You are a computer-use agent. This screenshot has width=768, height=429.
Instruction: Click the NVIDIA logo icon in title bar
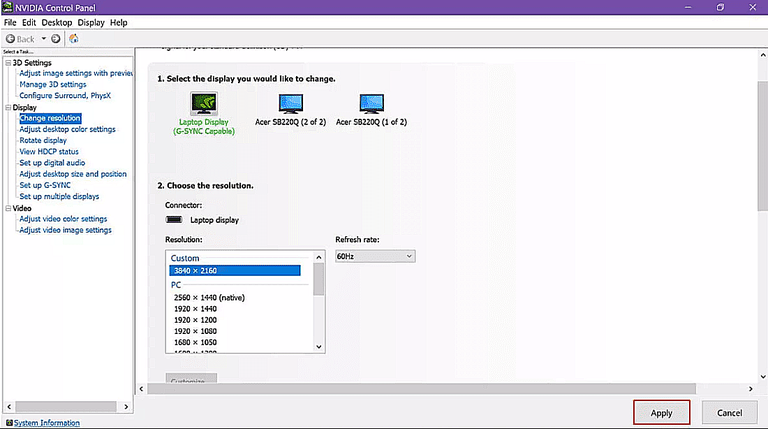pos(7,7)
